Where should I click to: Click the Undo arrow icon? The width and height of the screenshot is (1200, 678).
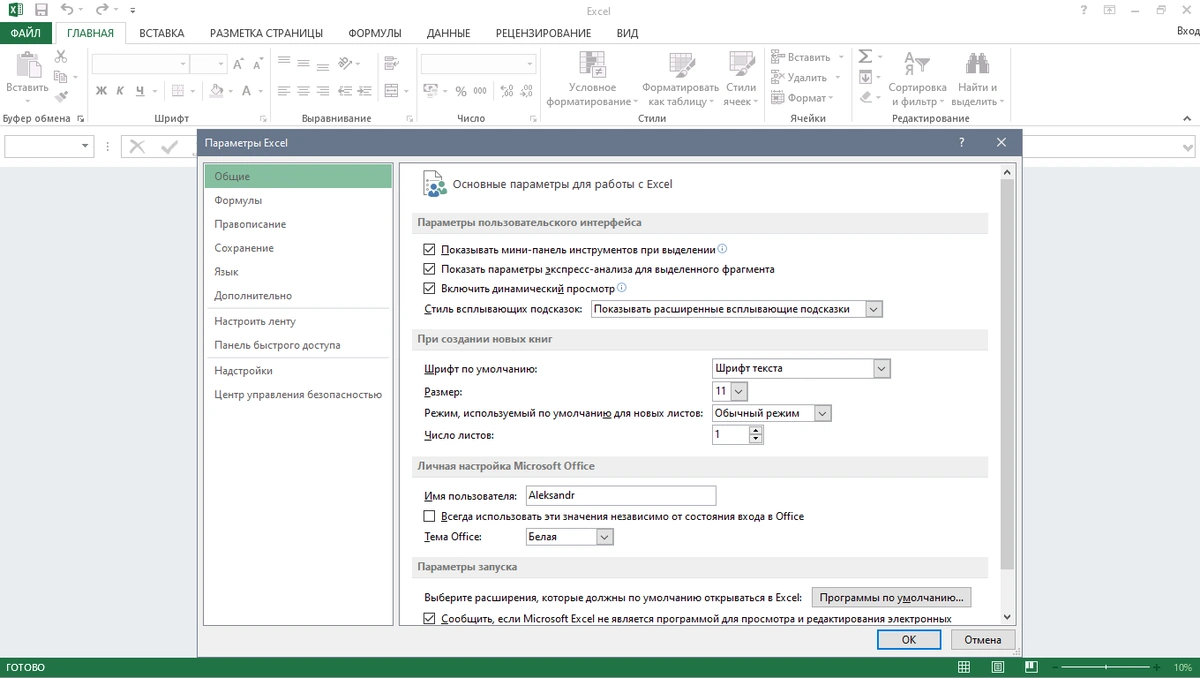66,10
